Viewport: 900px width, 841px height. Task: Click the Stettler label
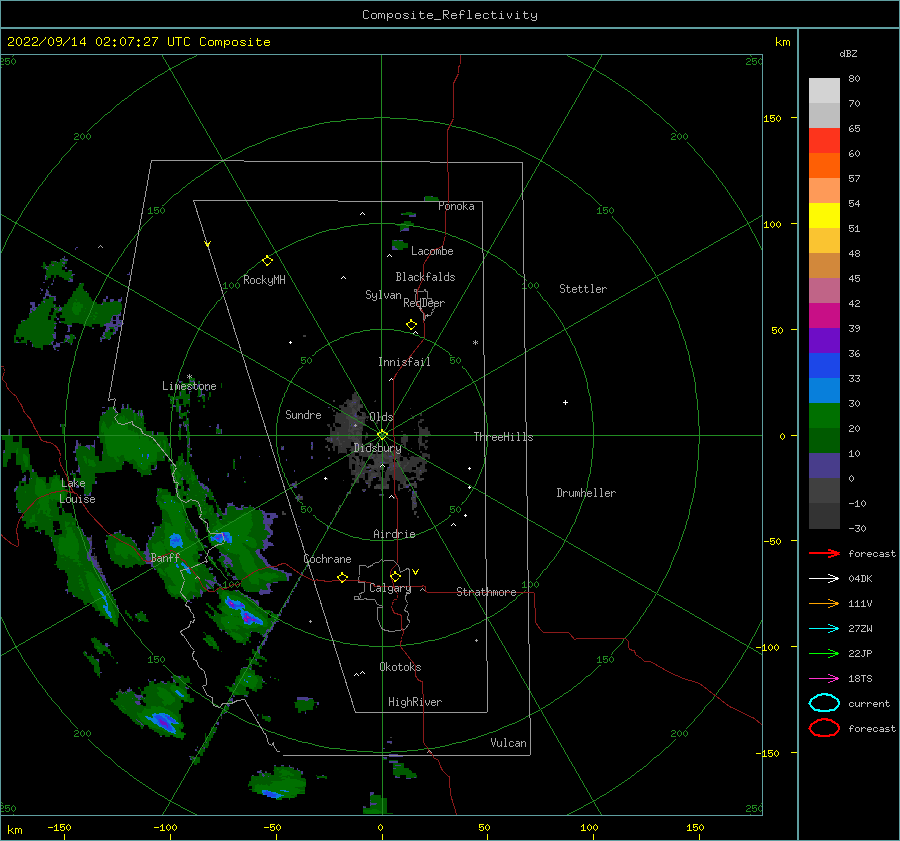tap(583, 289)
